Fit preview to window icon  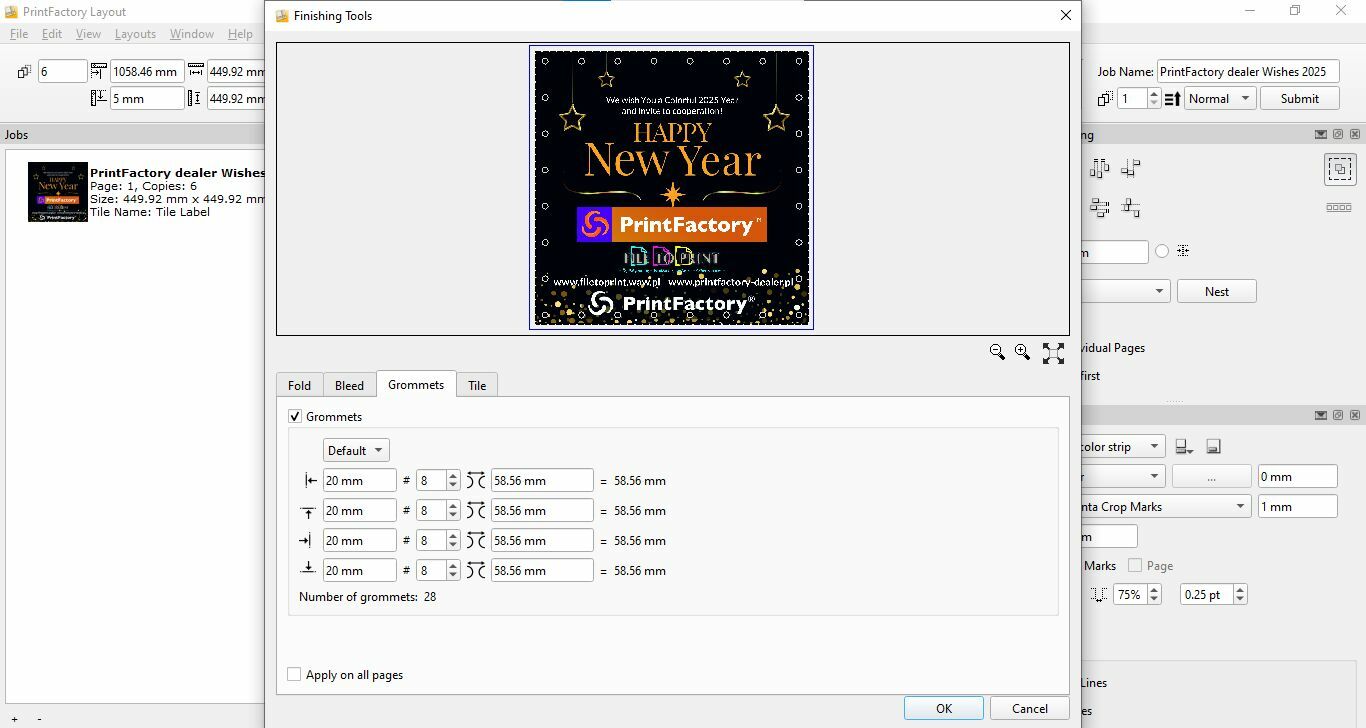(x=1053, y=353)
